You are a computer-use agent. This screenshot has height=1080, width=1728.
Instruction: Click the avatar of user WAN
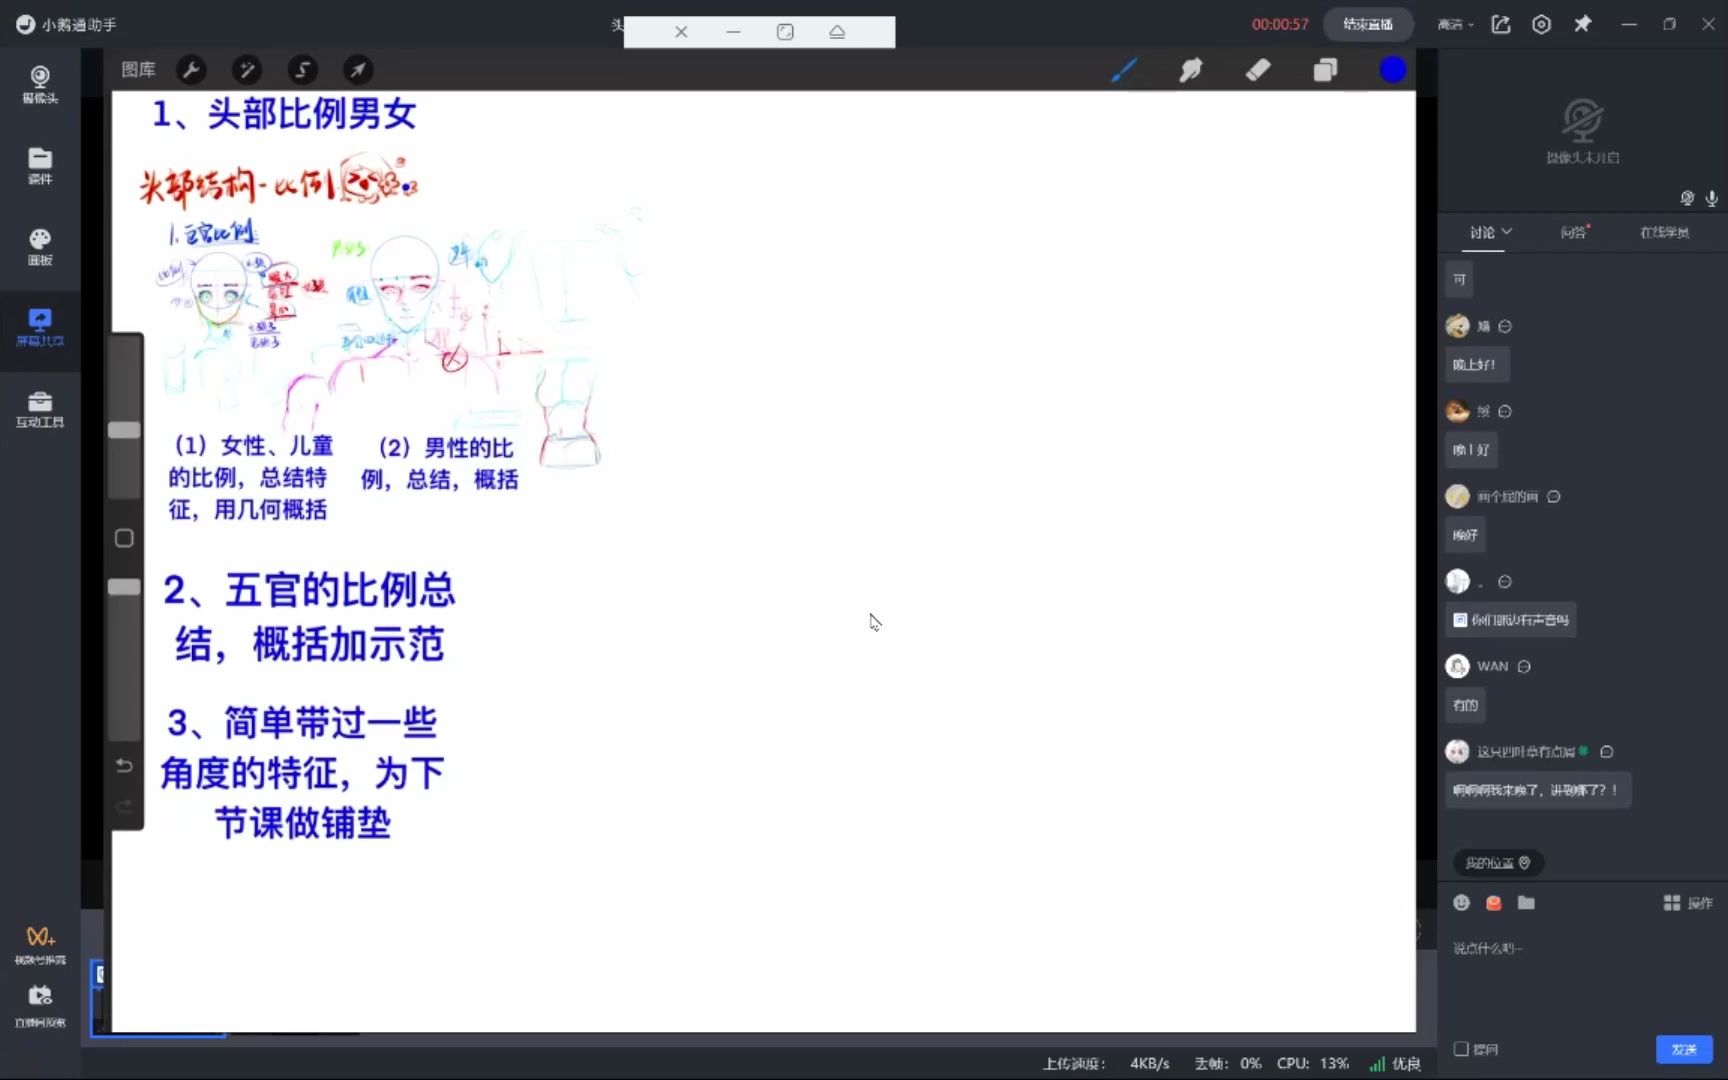pyautogui.click(x=1458, y=666)
